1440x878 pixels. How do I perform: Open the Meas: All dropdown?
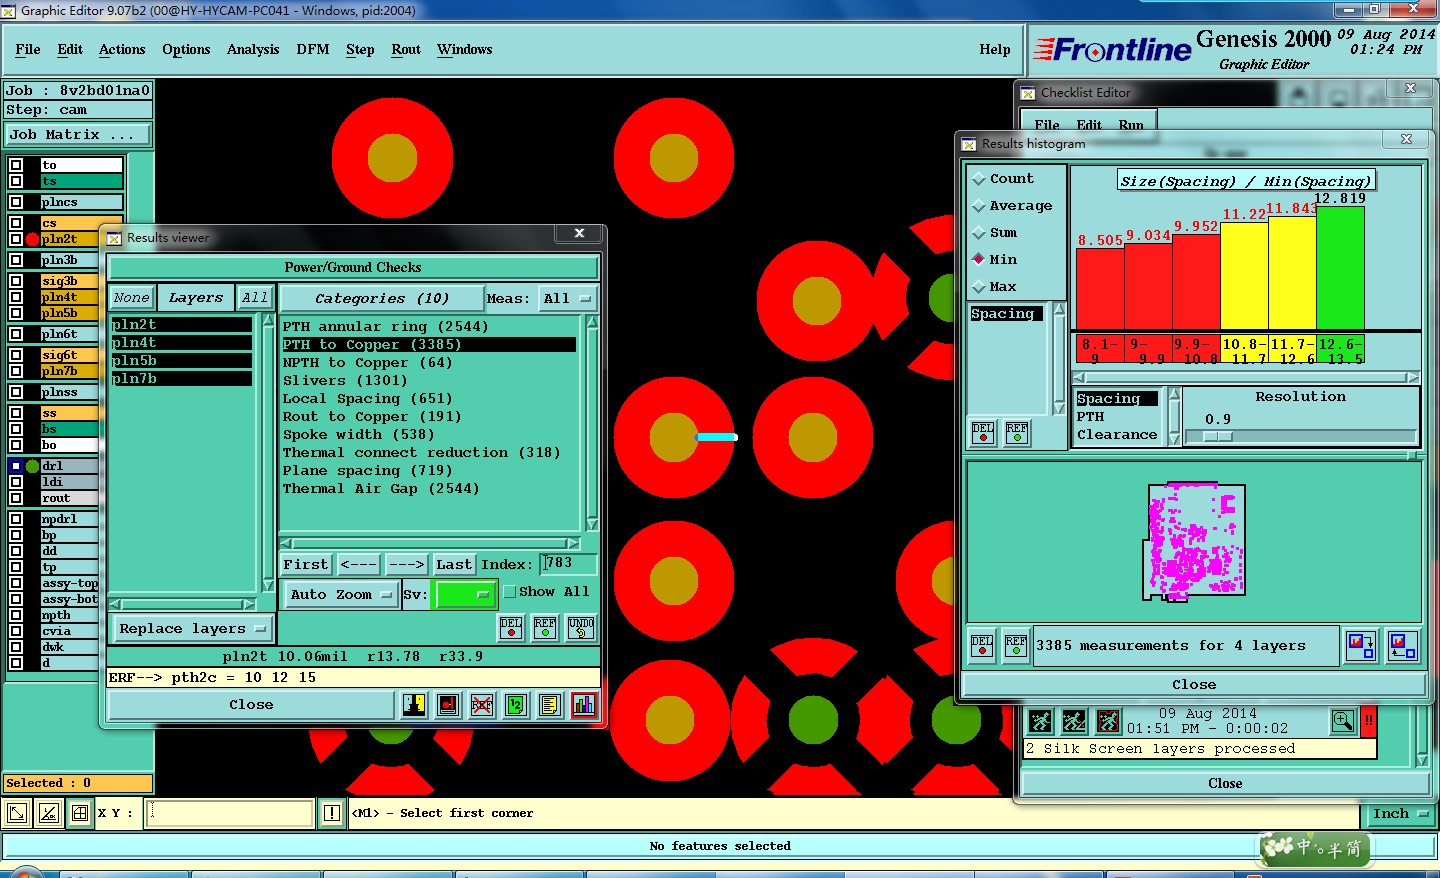tap(567, 299)
